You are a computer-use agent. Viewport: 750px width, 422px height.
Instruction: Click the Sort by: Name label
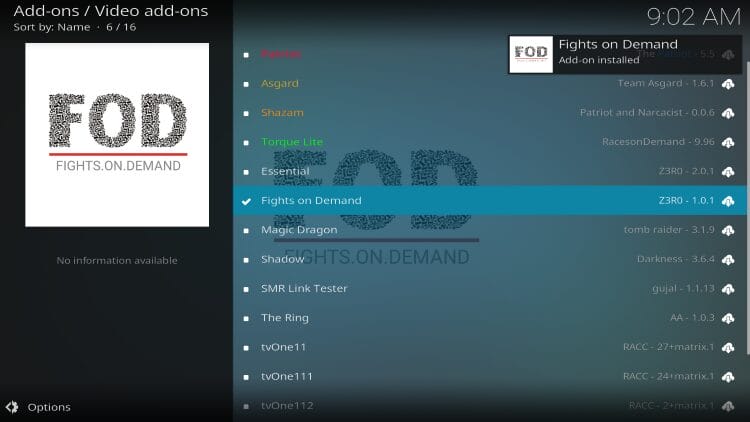52,27
